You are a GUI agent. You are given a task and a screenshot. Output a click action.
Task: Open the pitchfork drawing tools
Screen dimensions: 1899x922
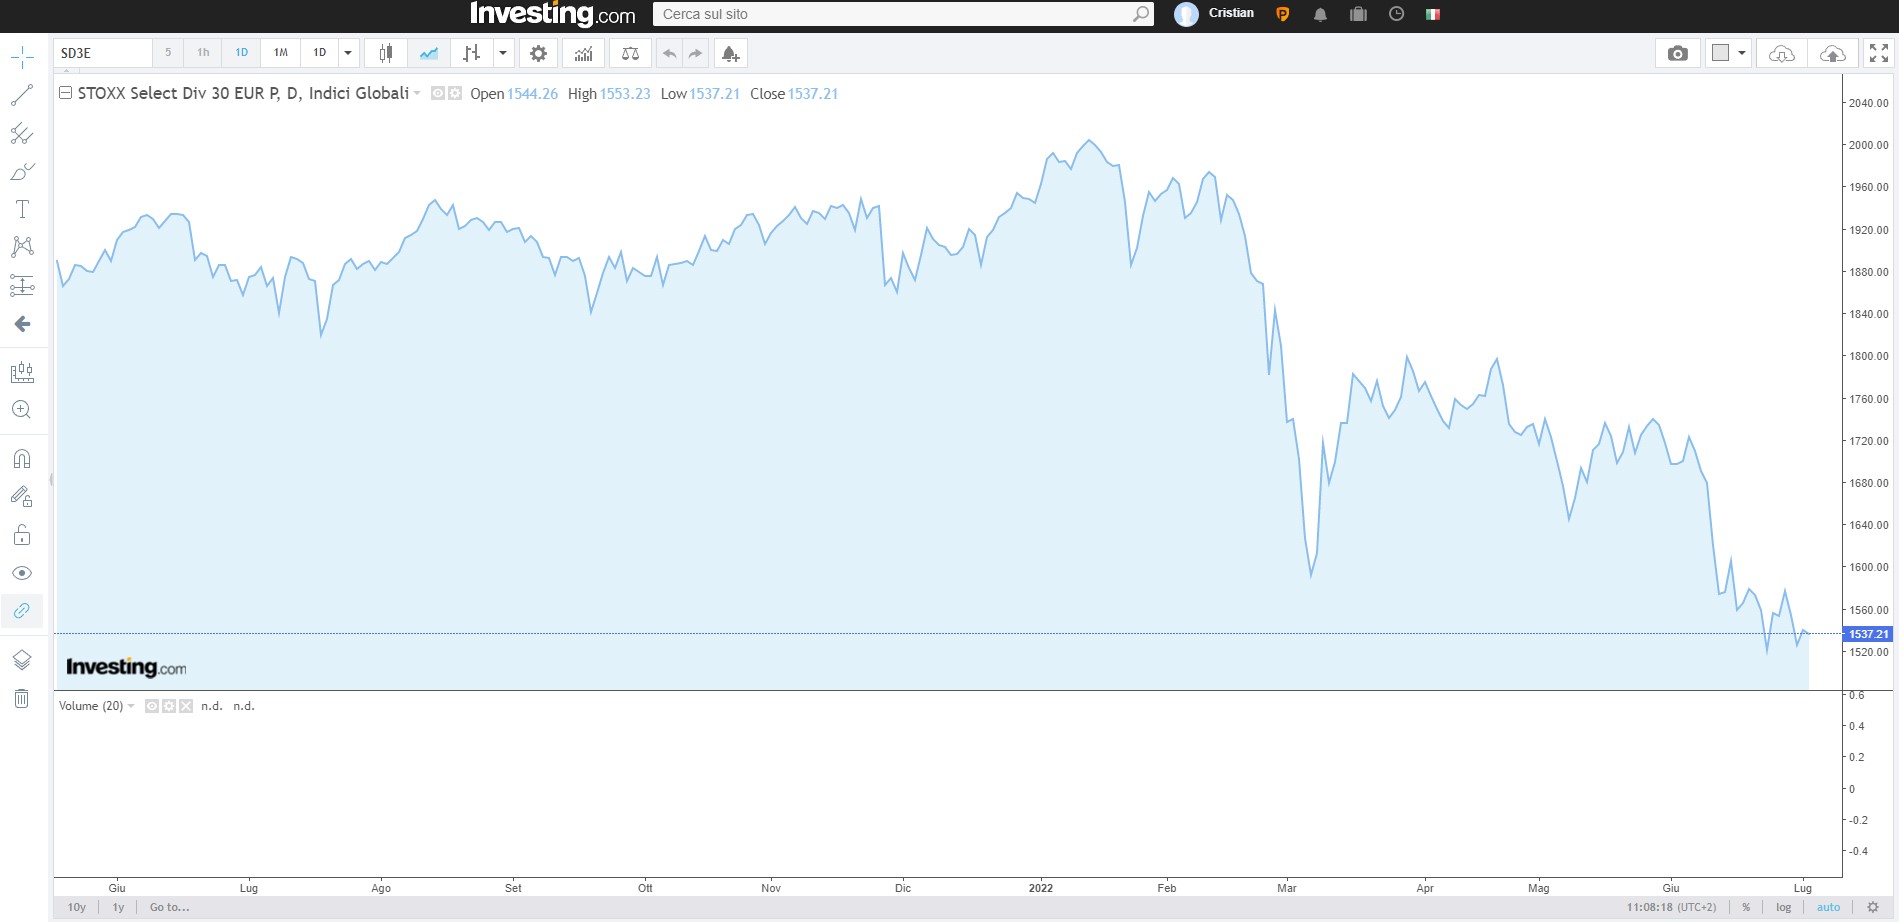22,134
